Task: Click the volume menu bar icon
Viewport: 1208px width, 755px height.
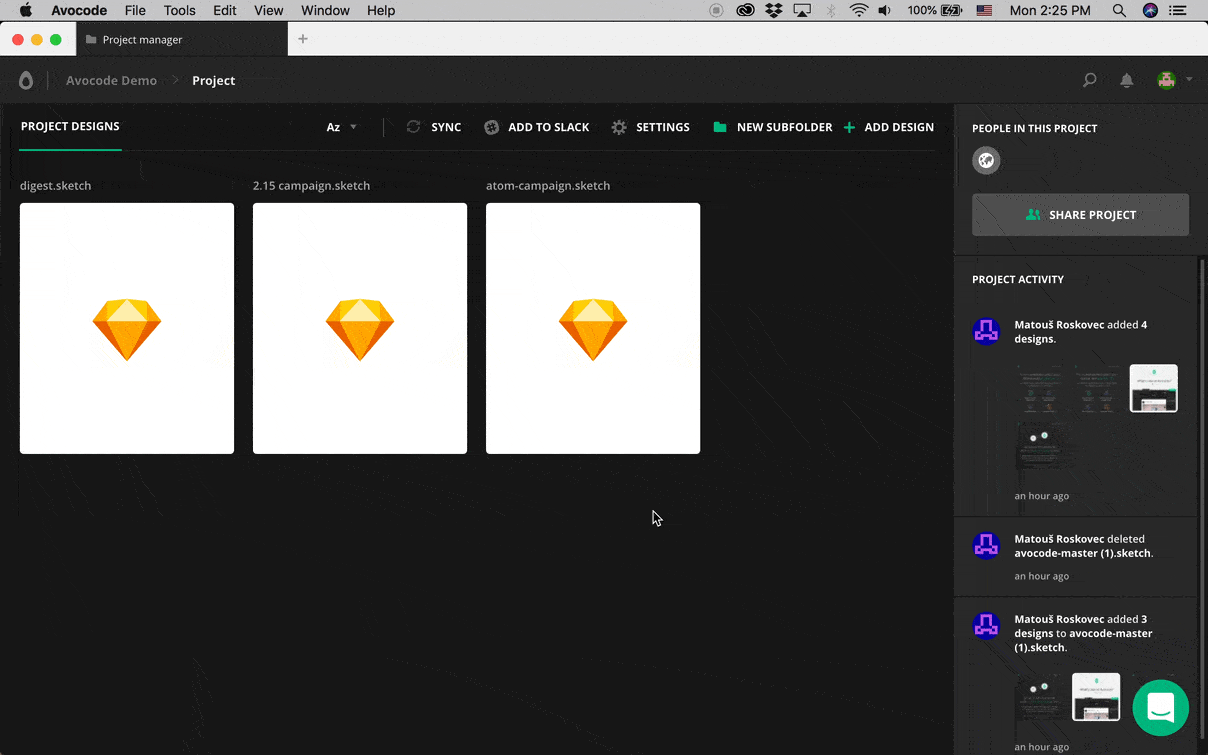Action: (x=885, y=10)
